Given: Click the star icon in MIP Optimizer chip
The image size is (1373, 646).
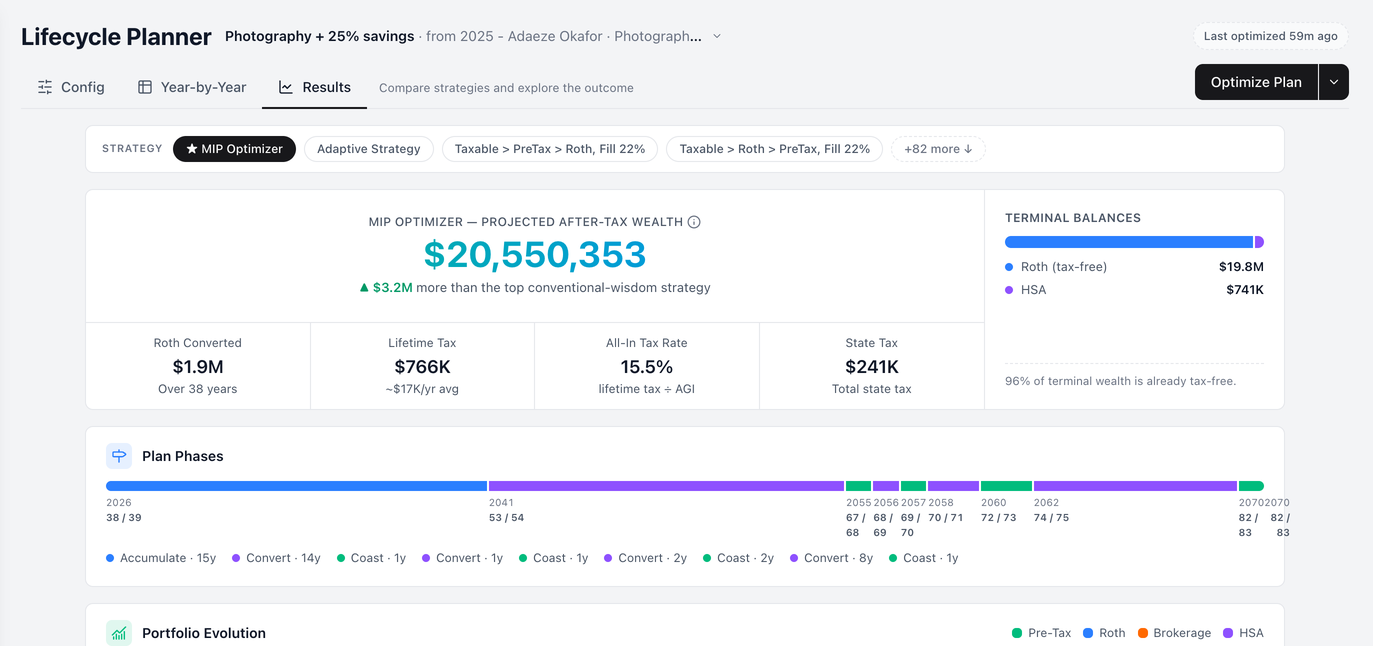Looking at the screenshot, I should point(192,149).
